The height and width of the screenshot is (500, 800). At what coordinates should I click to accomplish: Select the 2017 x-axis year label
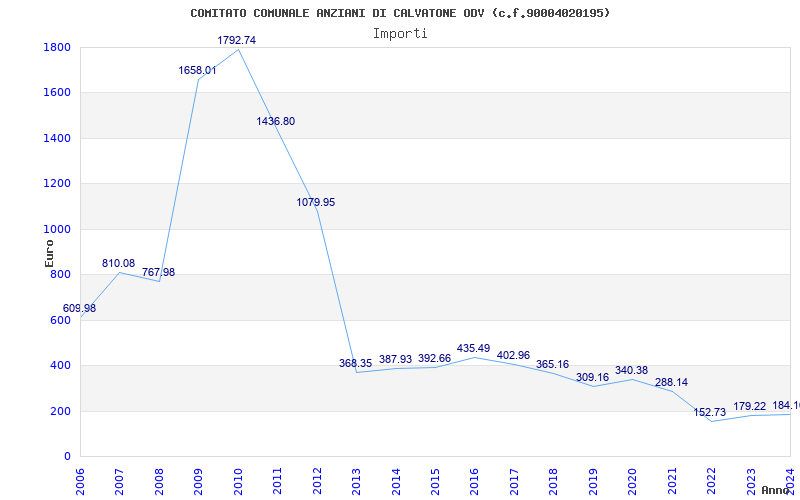514,481
